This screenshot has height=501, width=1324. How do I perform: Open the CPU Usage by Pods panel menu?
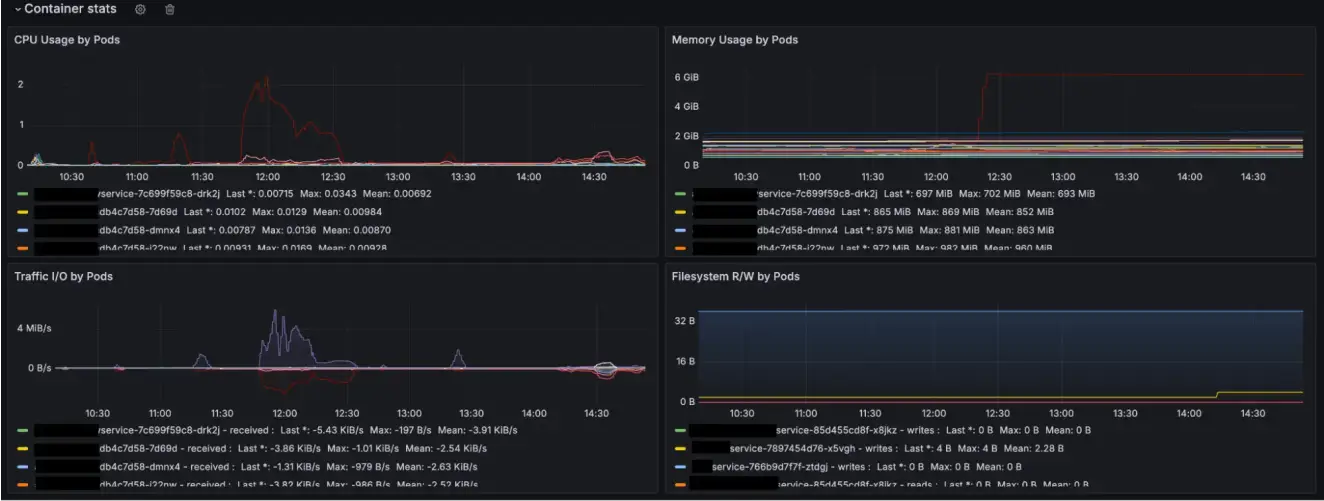67,40
